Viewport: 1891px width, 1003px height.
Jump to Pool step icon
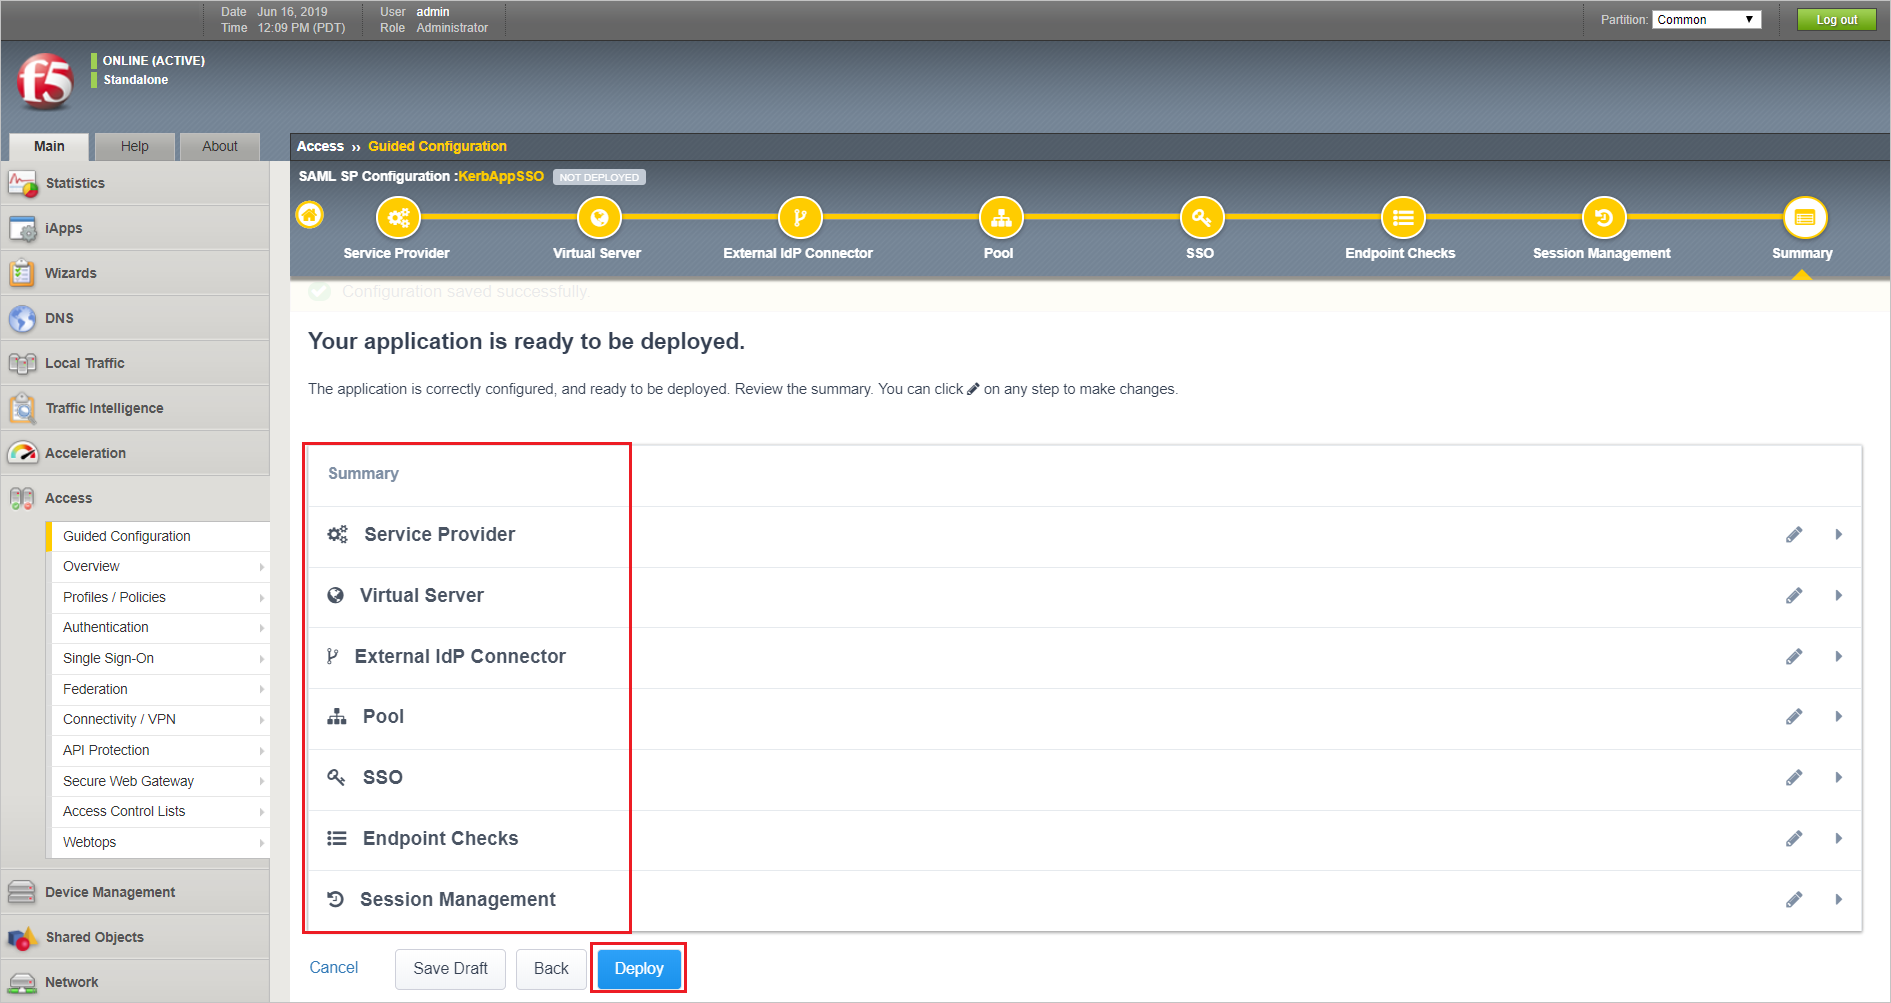(x=1001, y=217)
